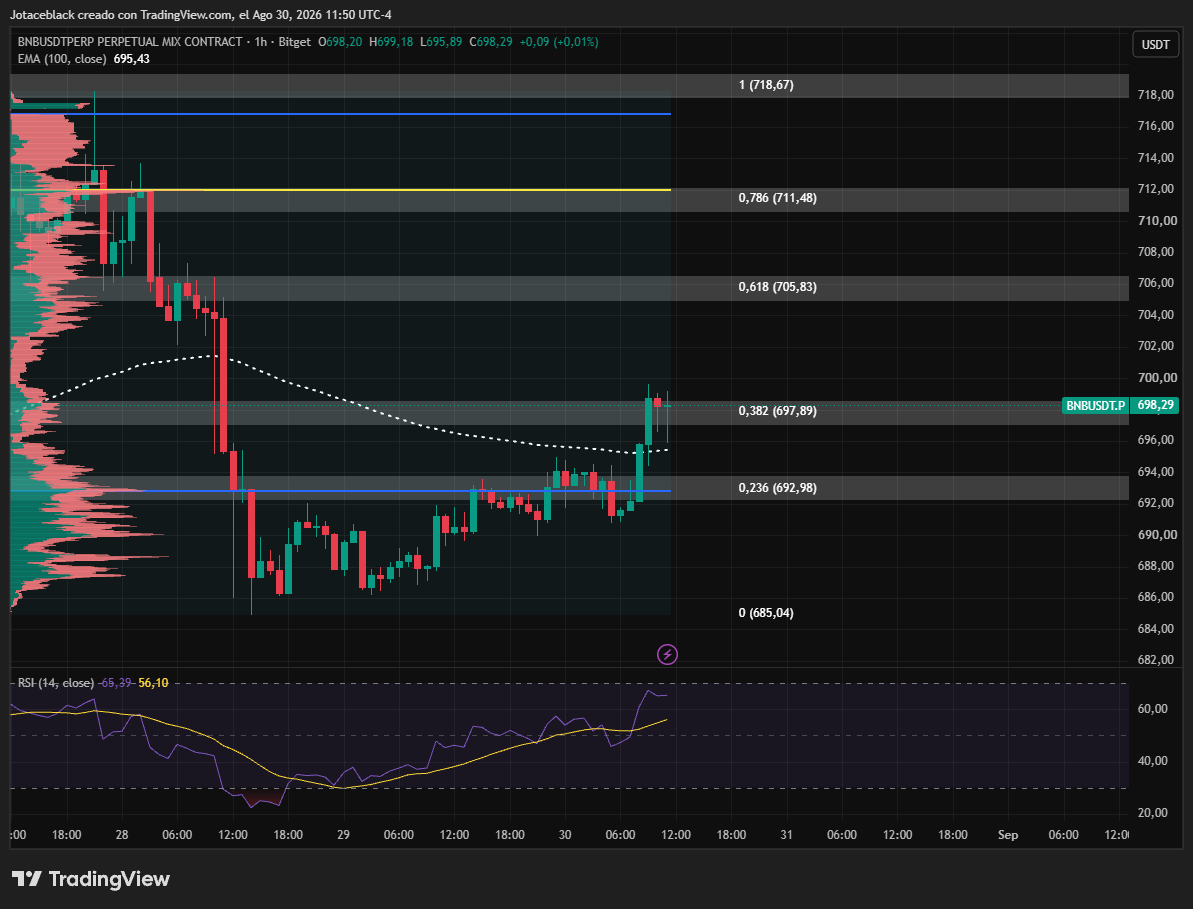The height and width of the screenshot is (909, 1193).
Task: Click the 716,00 price axis label
Action: click(x=1155, y=126)
